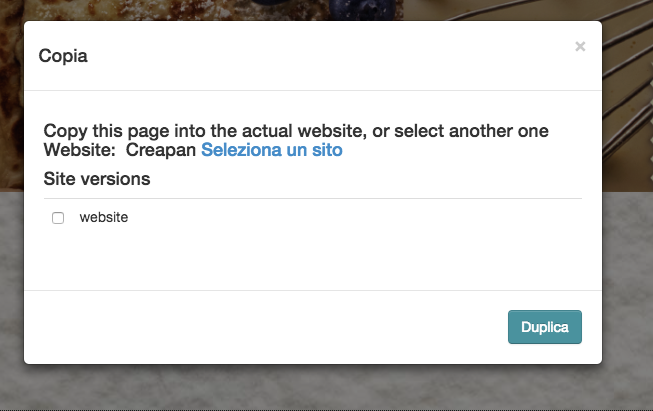Click the gray textured backdrop below the dialog
The height and width of the screenshot is (411, 653).
pyautogui.click(x=300, y=388)
